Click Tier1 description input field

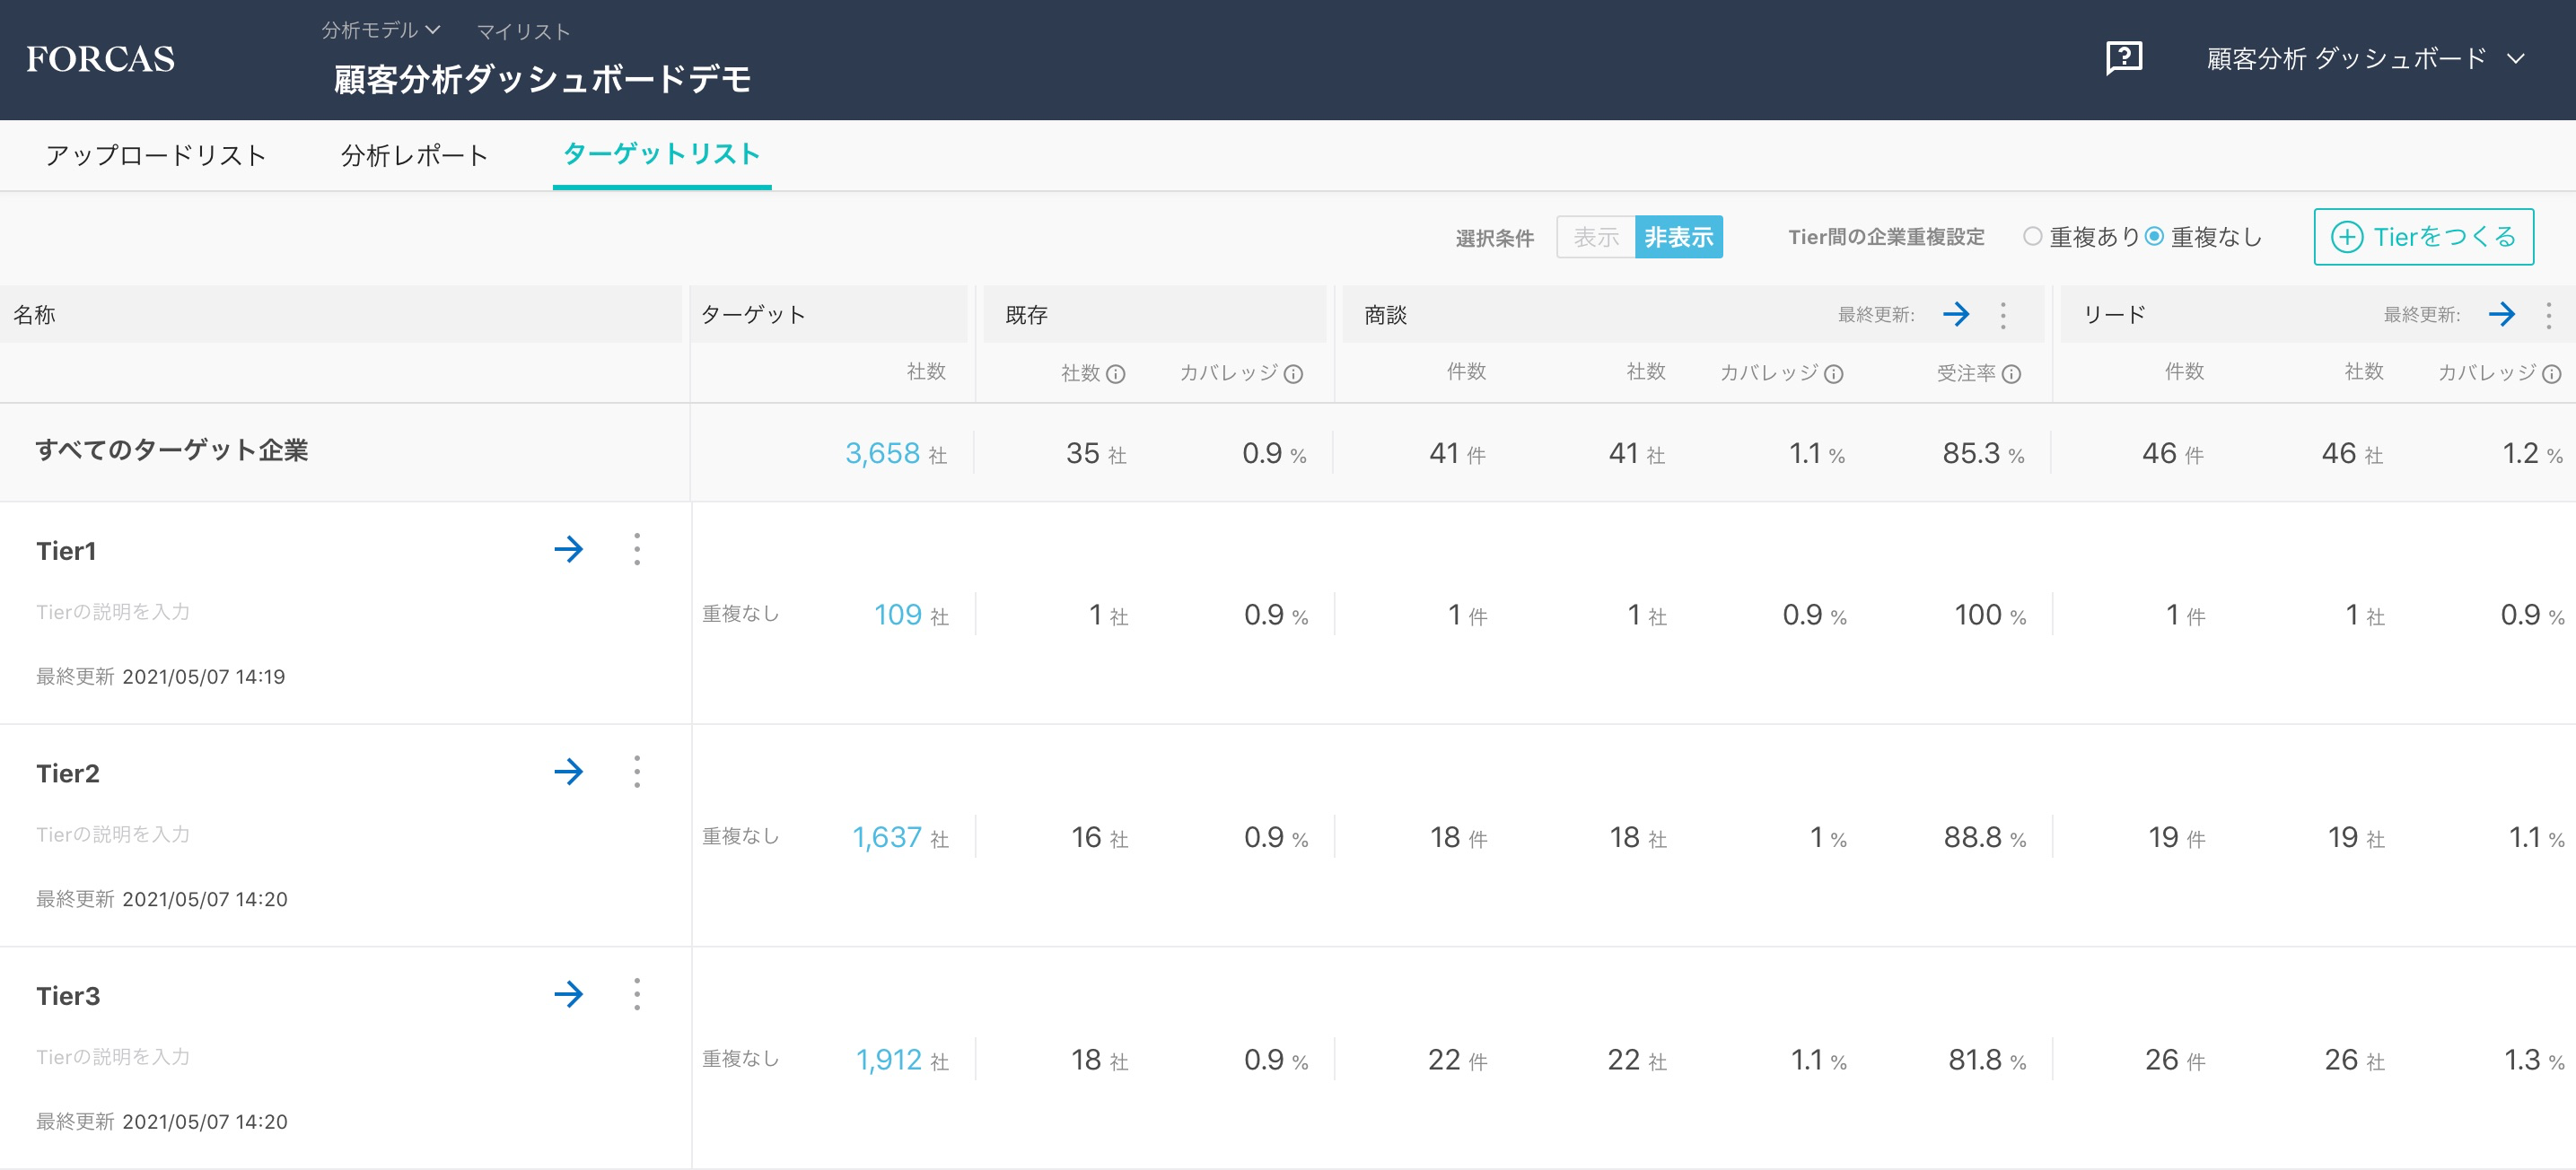point(113,612)
